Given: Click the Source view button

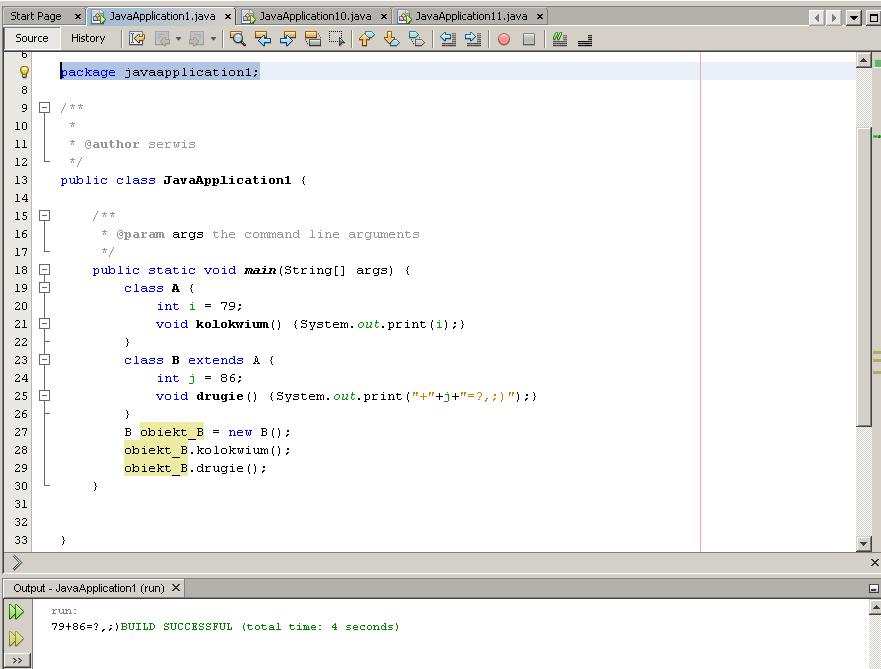Looking at the screenshot, I should (x=32, y=38).
